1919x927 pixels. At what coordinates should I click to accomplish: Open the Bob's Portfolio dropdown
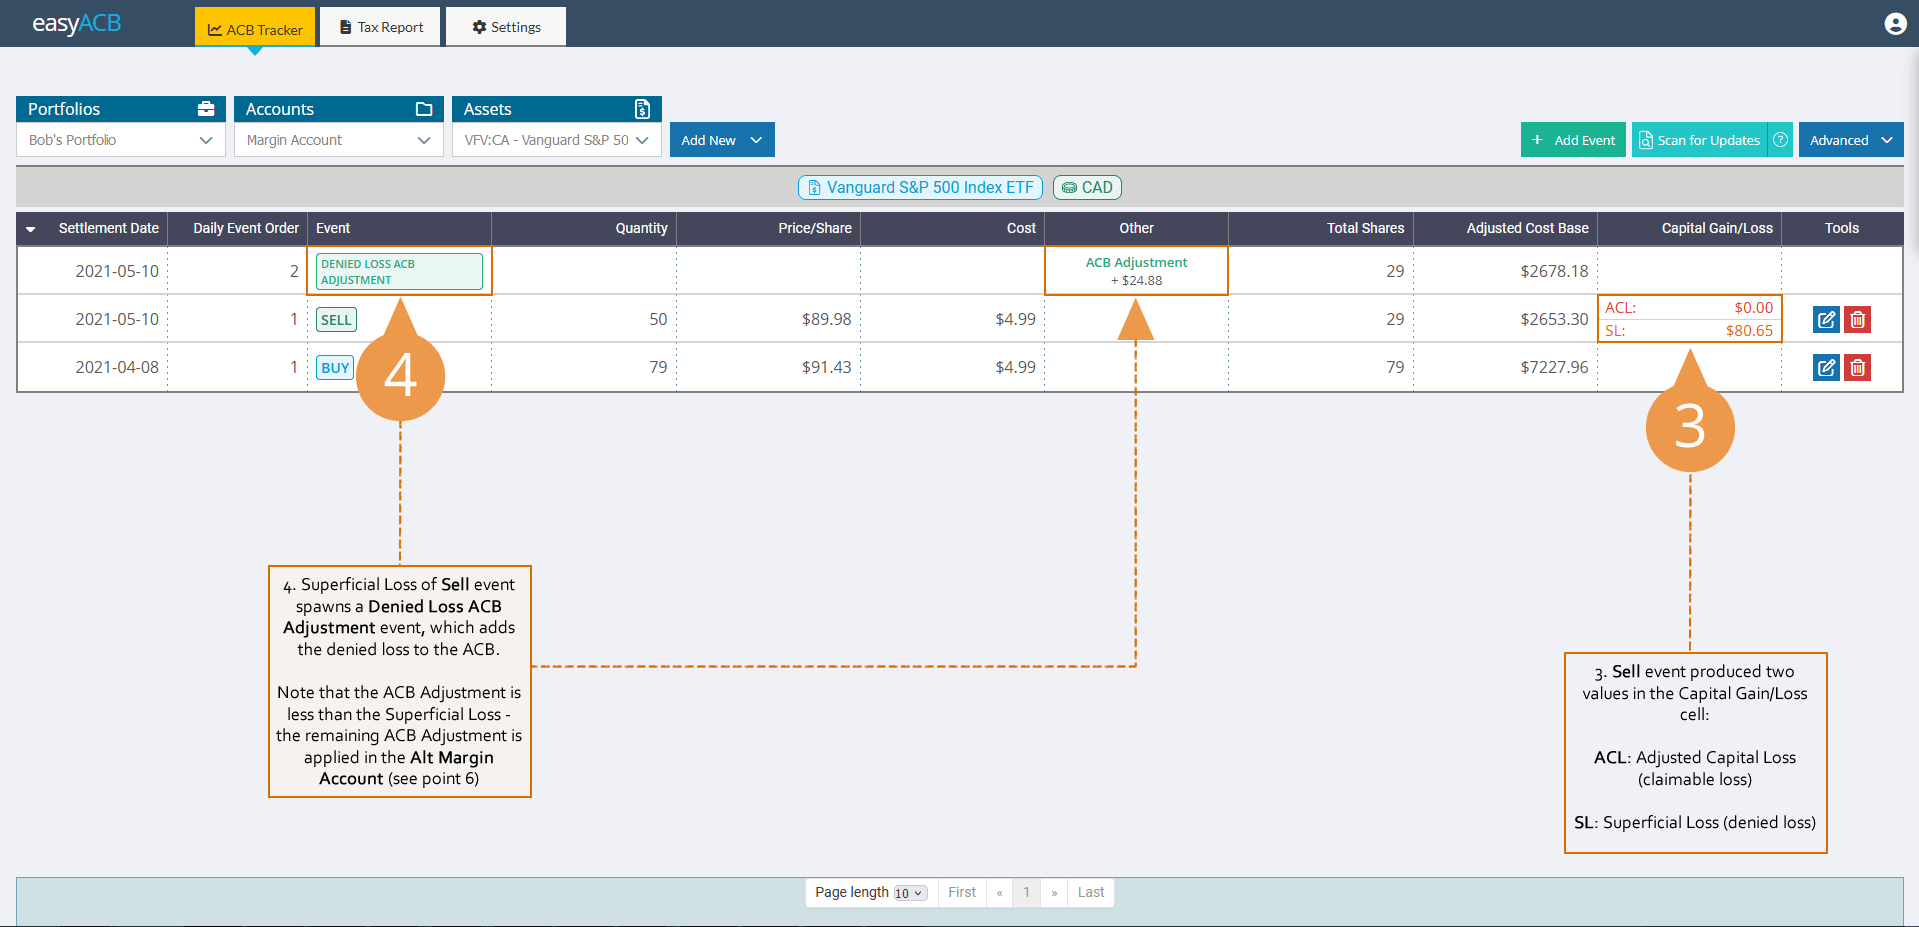coord(119,139)
